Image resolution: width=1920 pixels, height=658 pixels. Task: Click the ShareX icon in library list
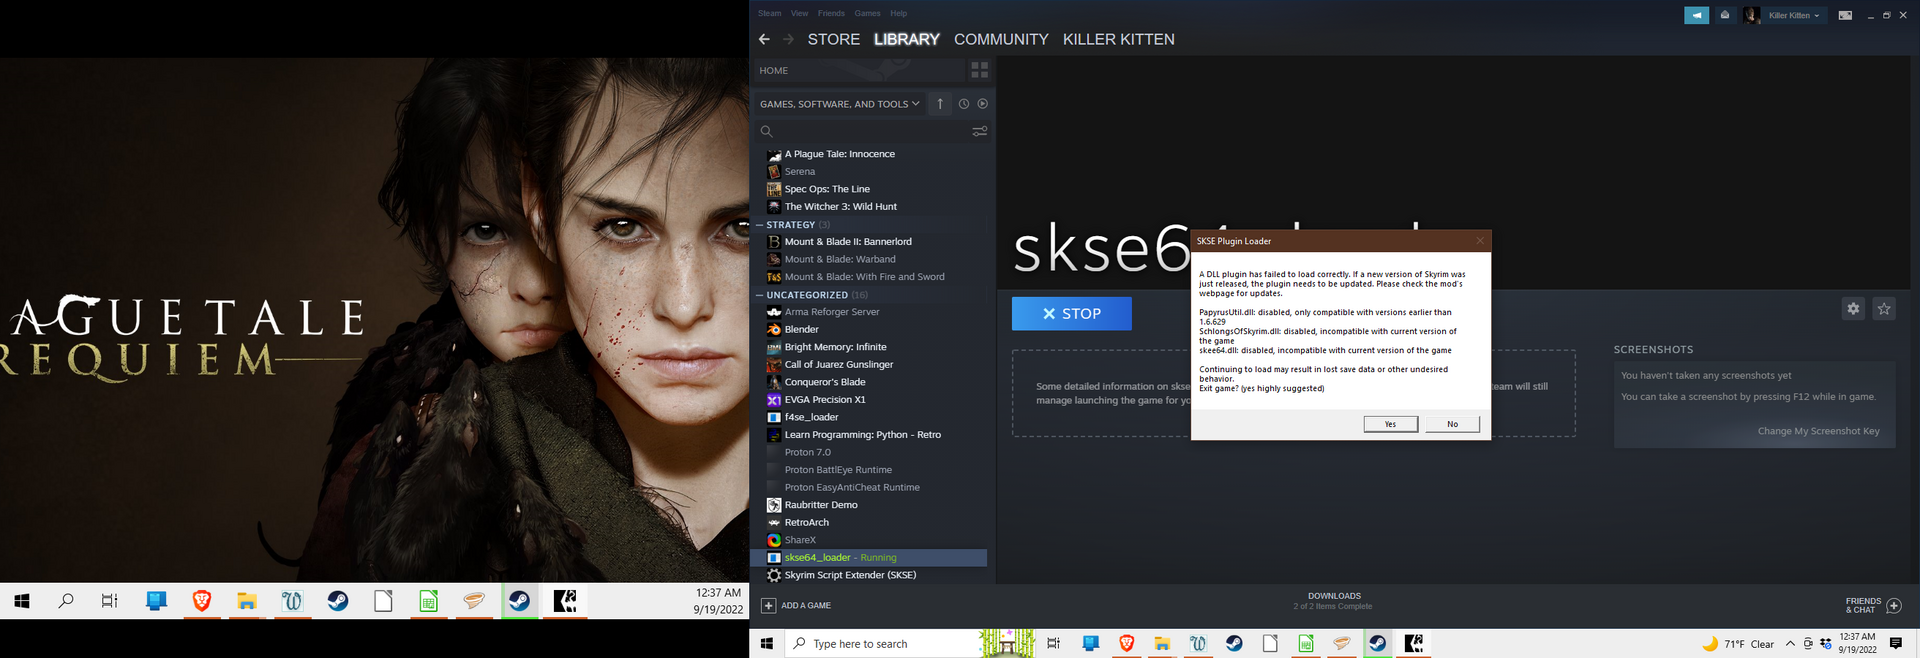pos(773,540)
